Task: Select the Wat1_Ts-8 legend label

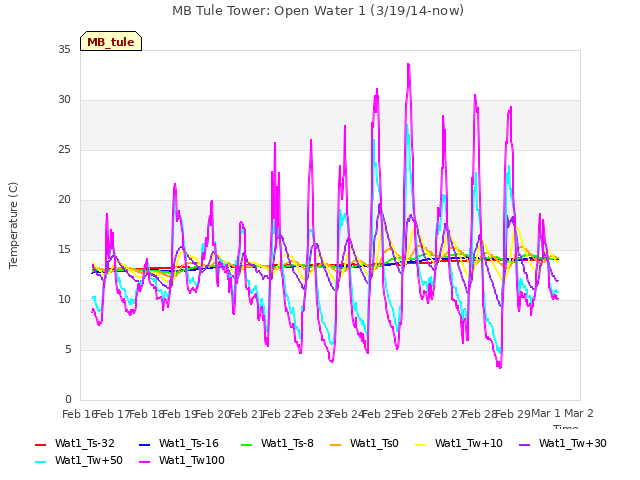Action: [x=287, y=444]
